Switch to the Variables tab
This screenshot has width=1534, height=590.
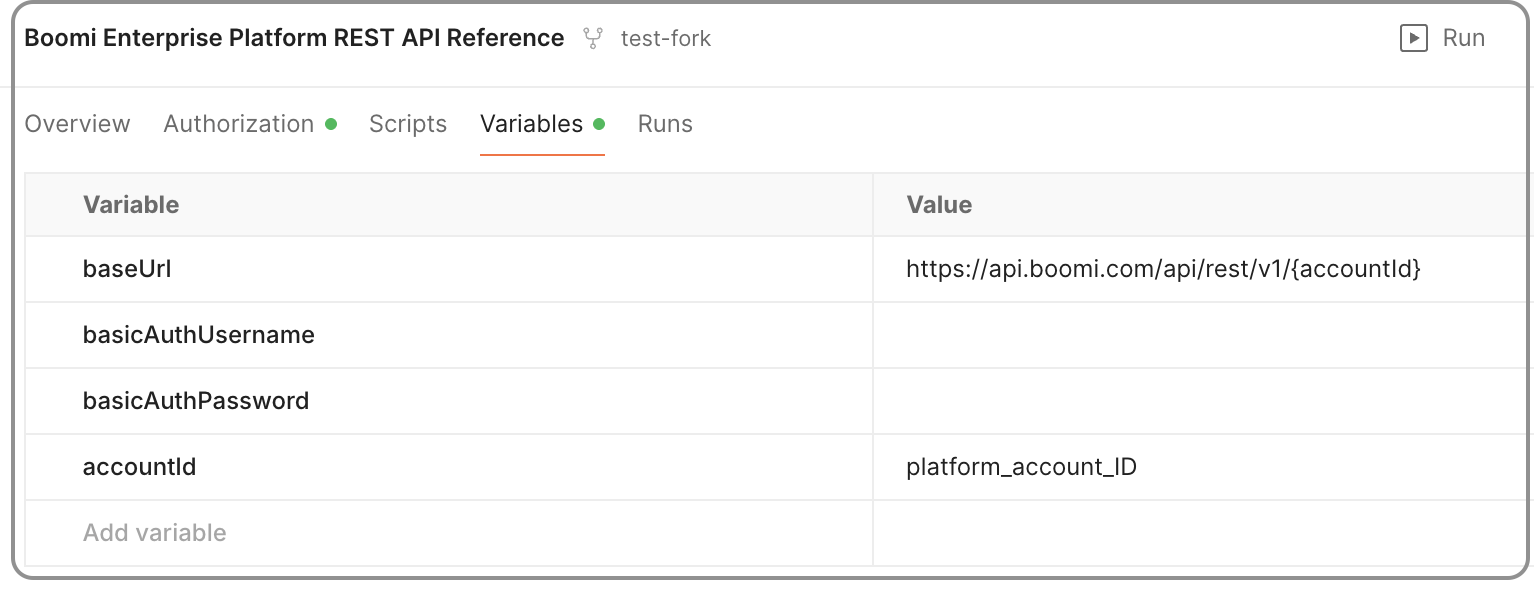[533, 123]
